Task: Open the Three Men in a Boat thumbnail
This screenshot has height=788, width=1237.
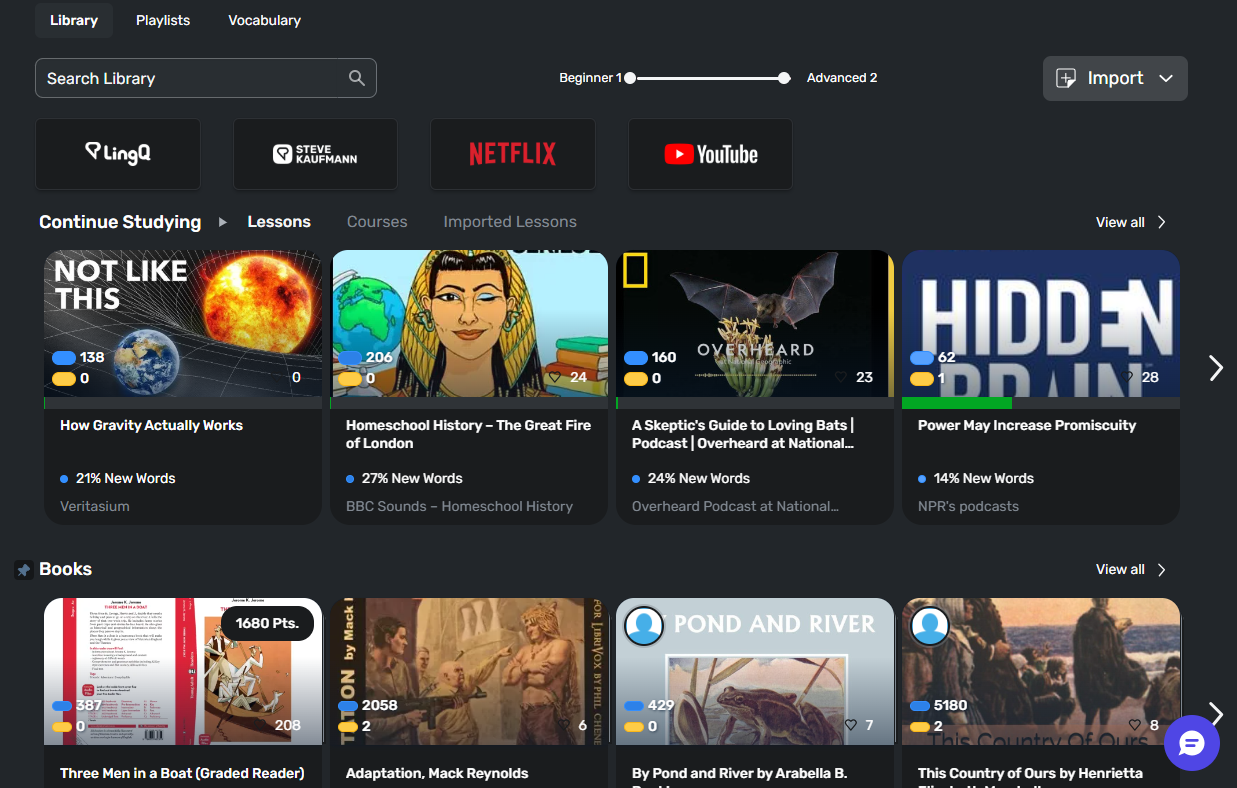Action: (x=183, y=671)
